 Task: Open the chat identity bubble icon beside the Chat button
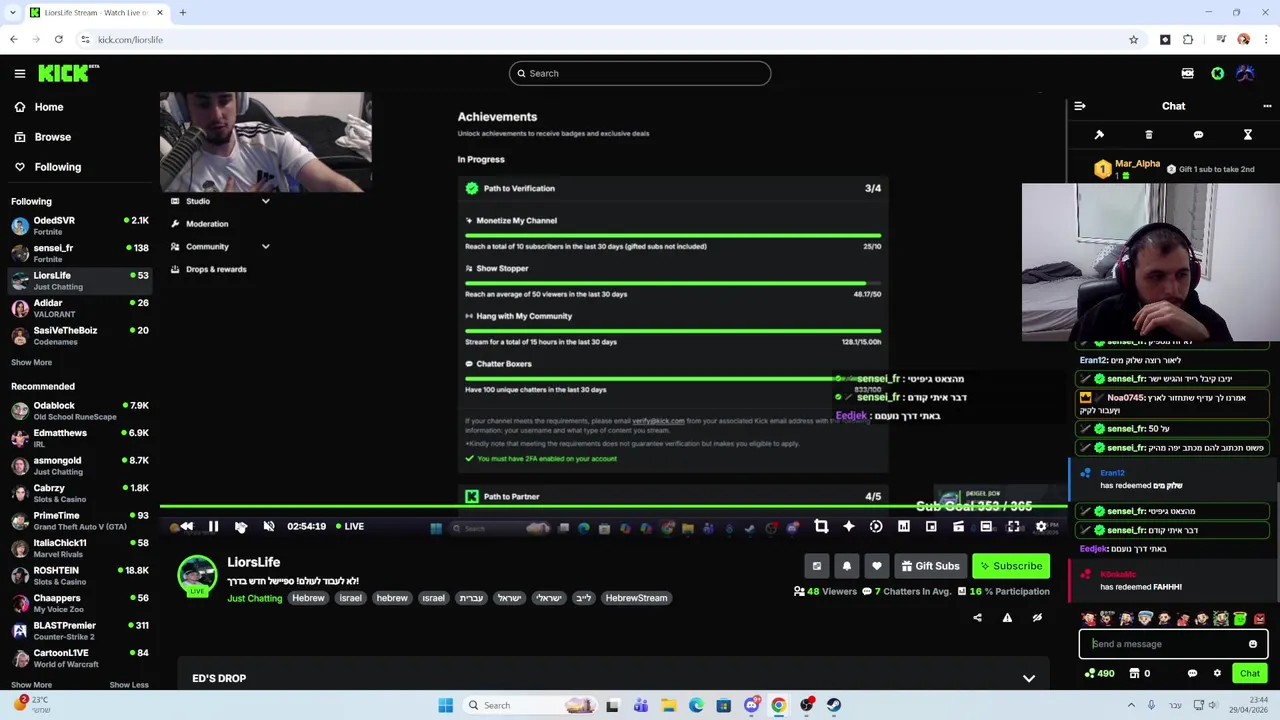click(x=1192, y=674)
